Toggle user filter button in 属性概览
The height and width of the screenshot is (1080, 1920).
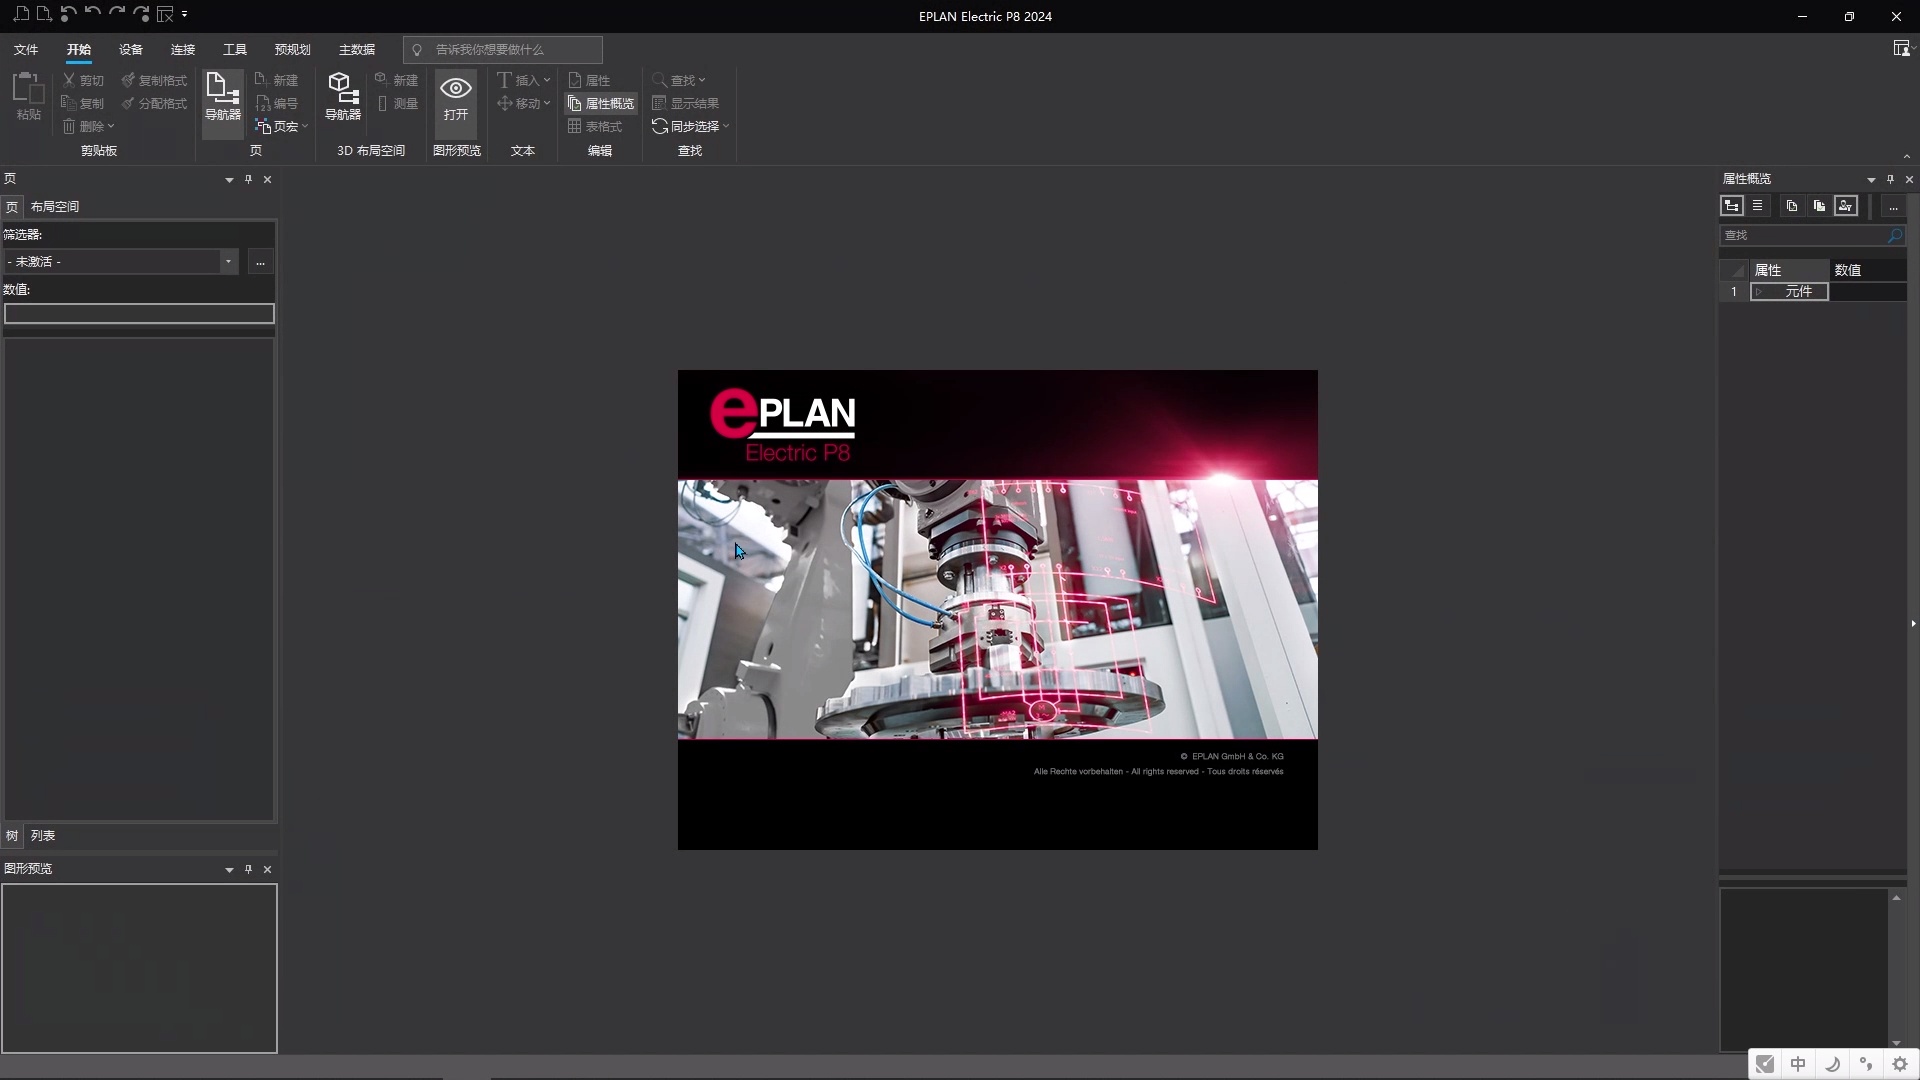(1846, 206)
